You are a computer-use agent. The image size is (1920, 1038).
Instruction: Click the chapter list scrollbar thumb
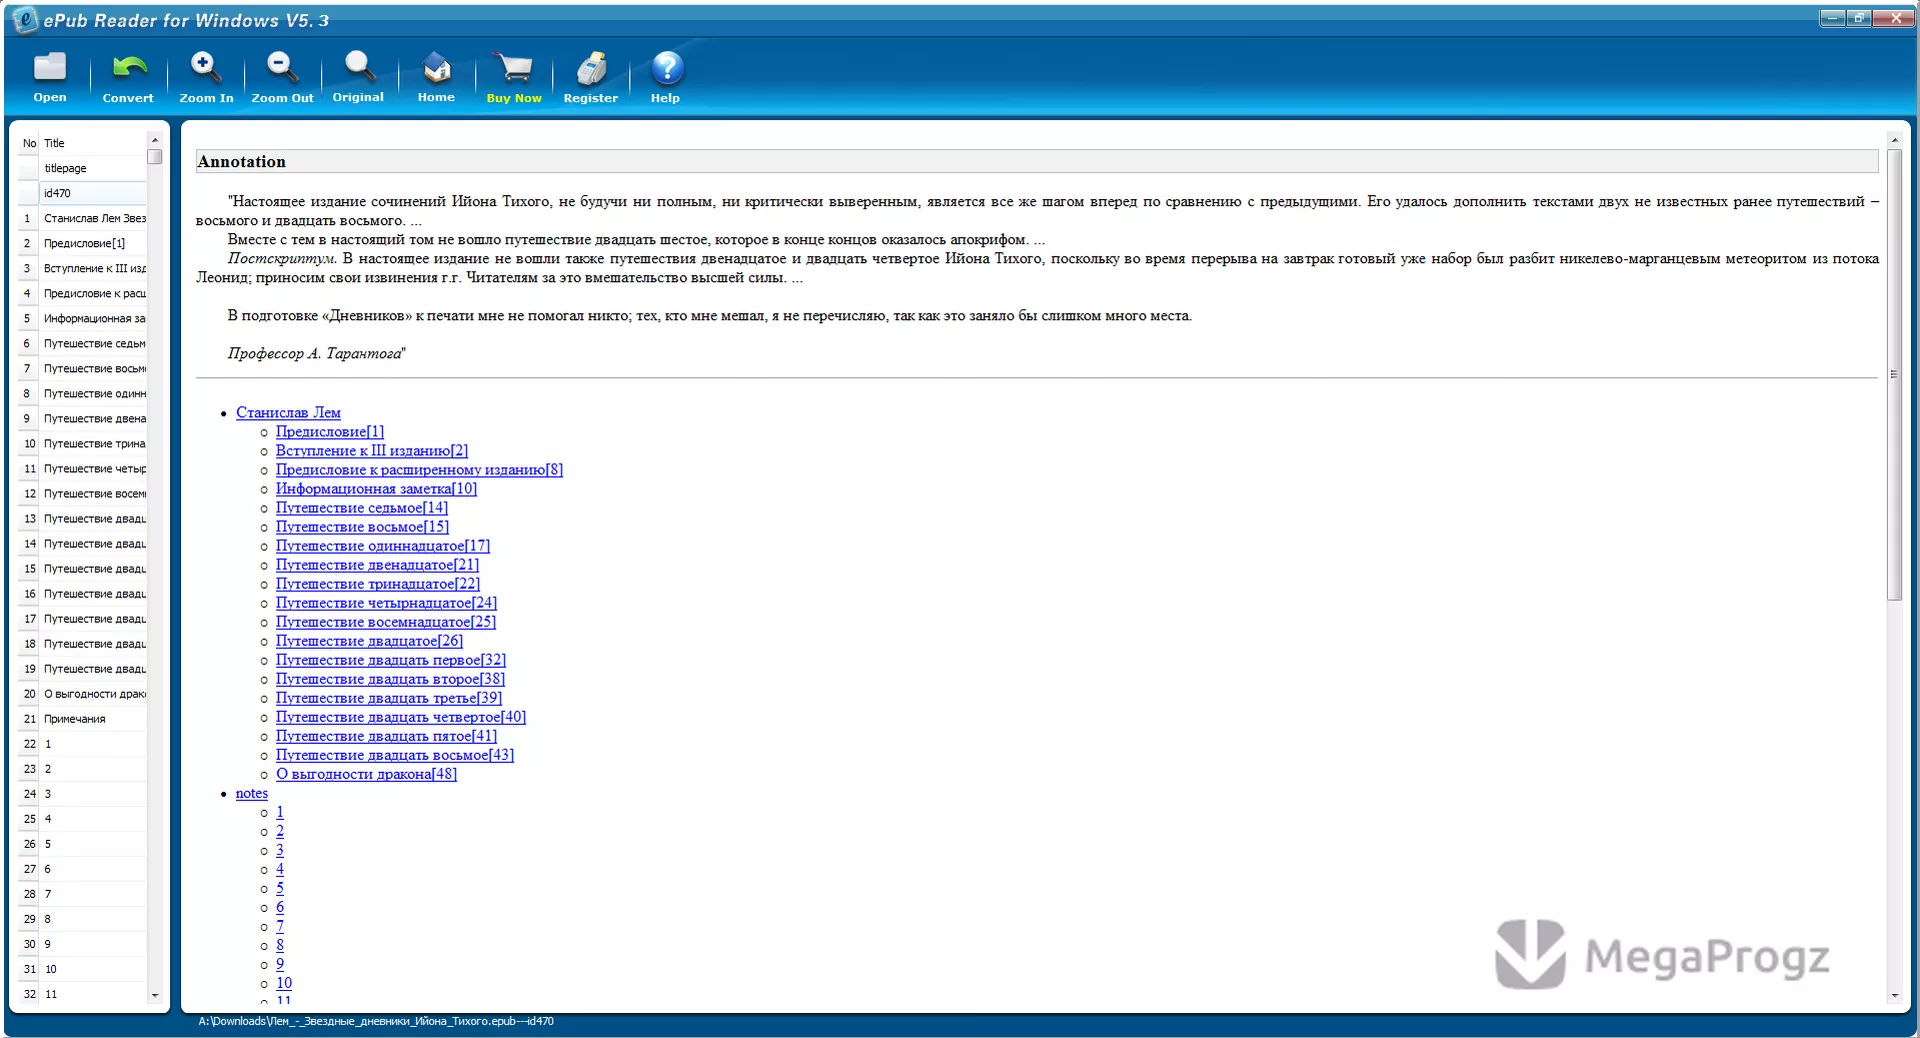click(154, 157)
